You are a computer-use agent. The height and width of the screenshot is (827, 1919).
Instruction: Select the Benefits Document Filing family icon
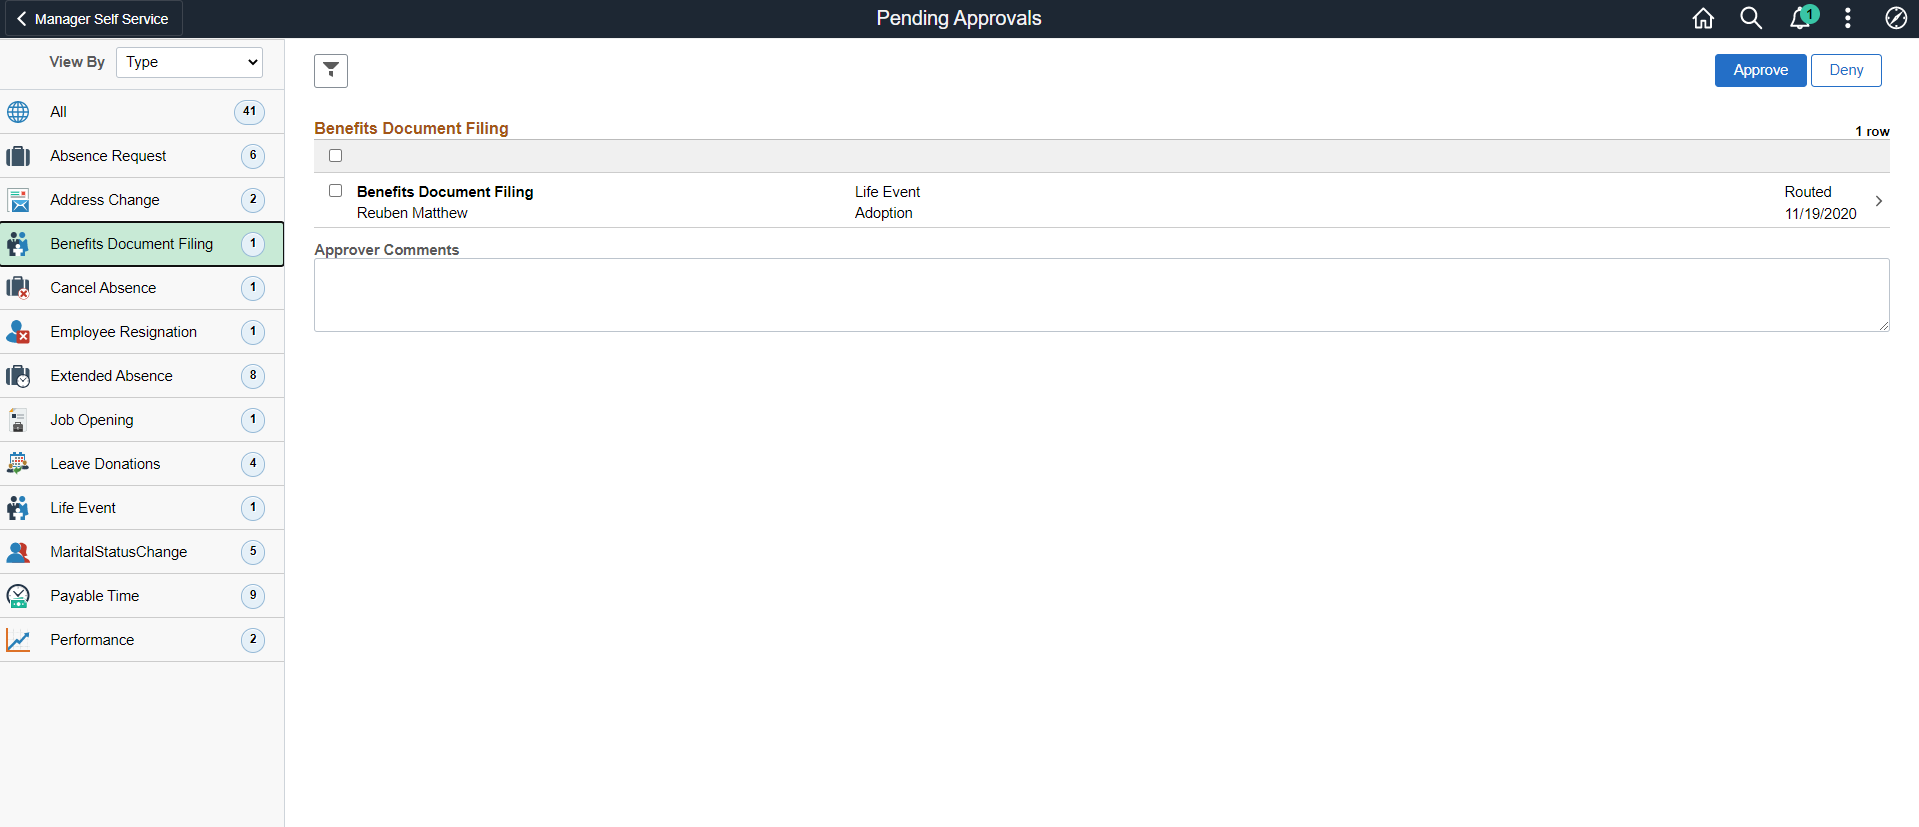tap(18, 244)
